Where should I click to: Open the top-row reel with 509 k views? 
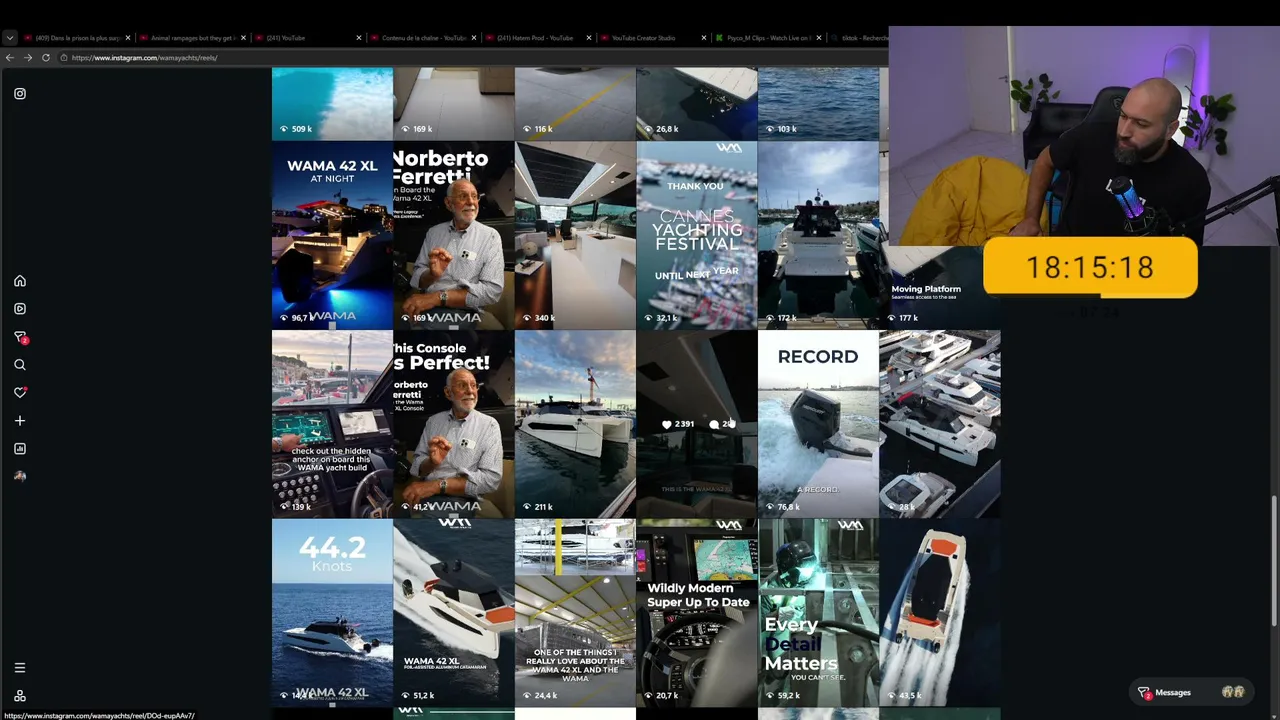tap(332, 103)
